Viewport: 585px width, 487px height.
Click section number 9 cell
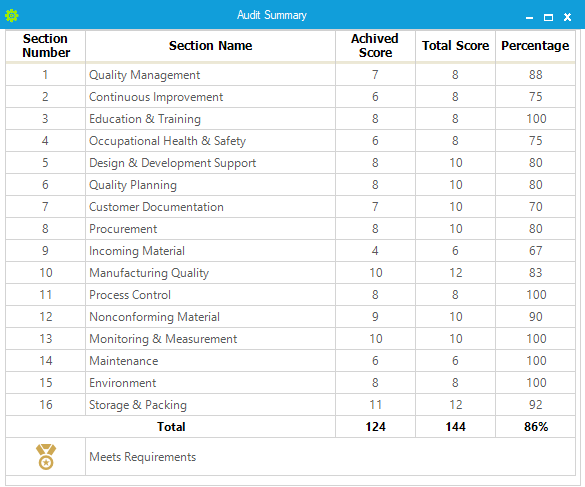(x=46, y=251)
